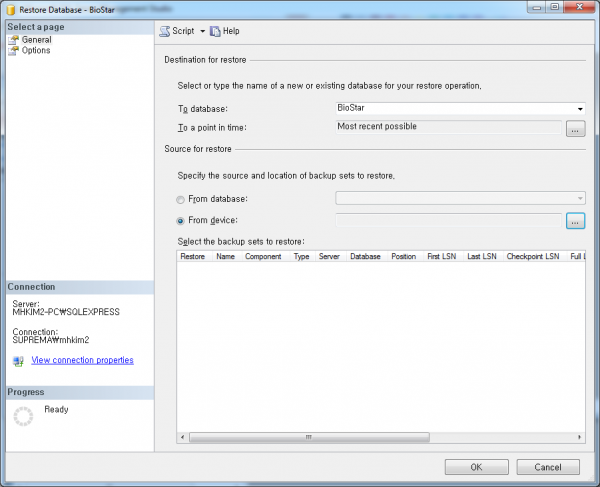The image size is (600, 487).
Task: Expand the To database dropdown
Action: click(580, 108)
